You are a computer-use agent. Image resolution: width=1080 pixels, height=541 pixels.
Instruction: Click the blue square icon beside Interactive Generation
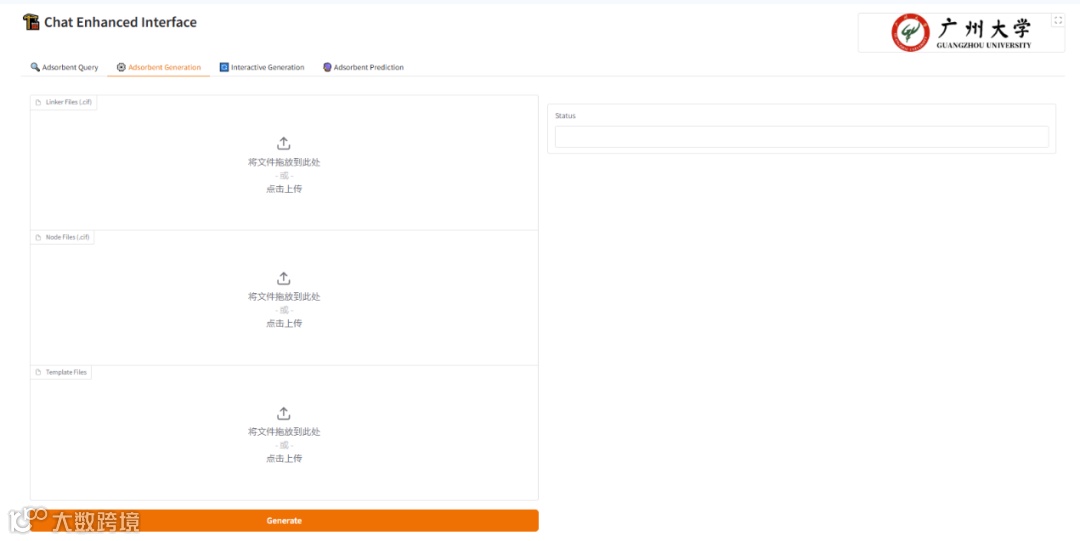(224, 67)
